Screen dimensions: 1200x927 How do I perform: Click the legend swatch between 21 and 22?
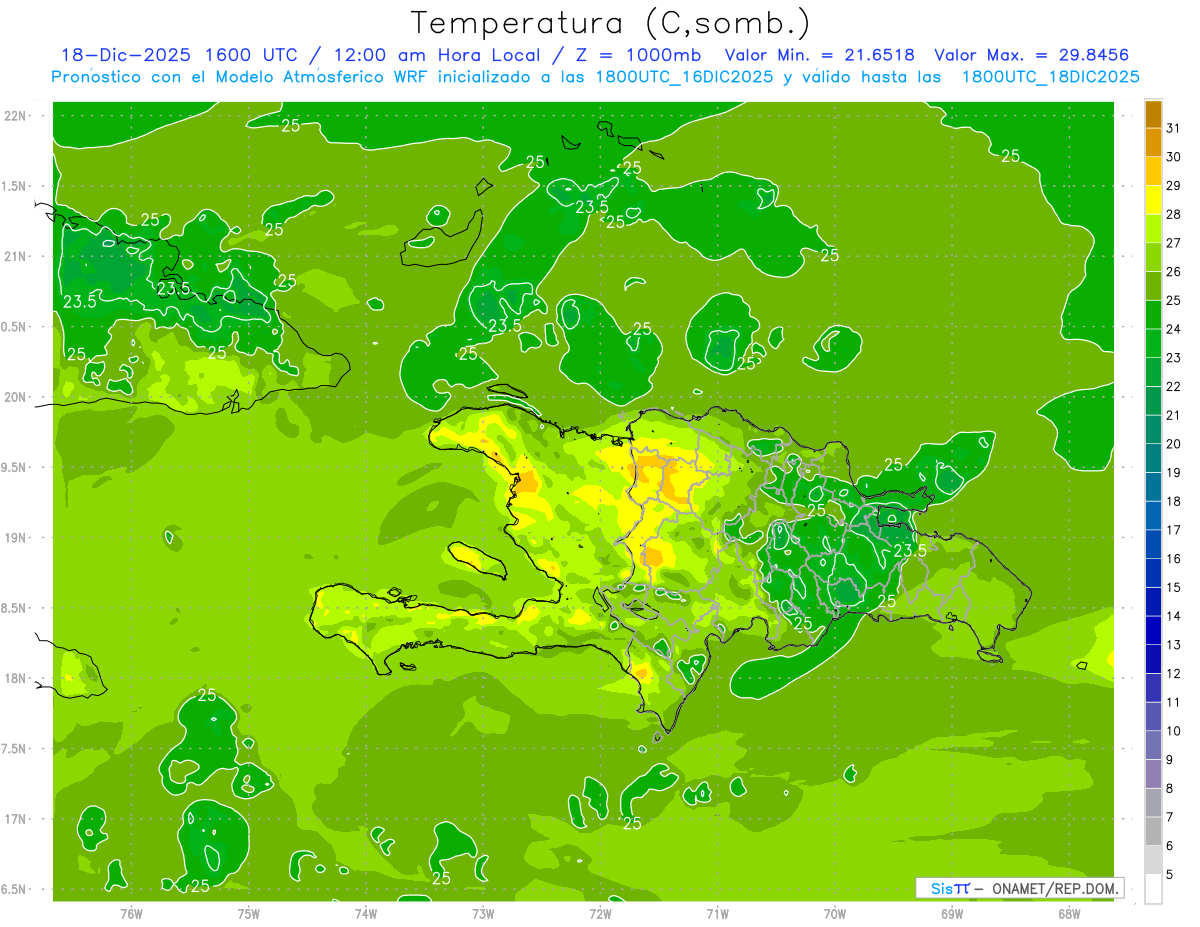(x=1153, y=401)
